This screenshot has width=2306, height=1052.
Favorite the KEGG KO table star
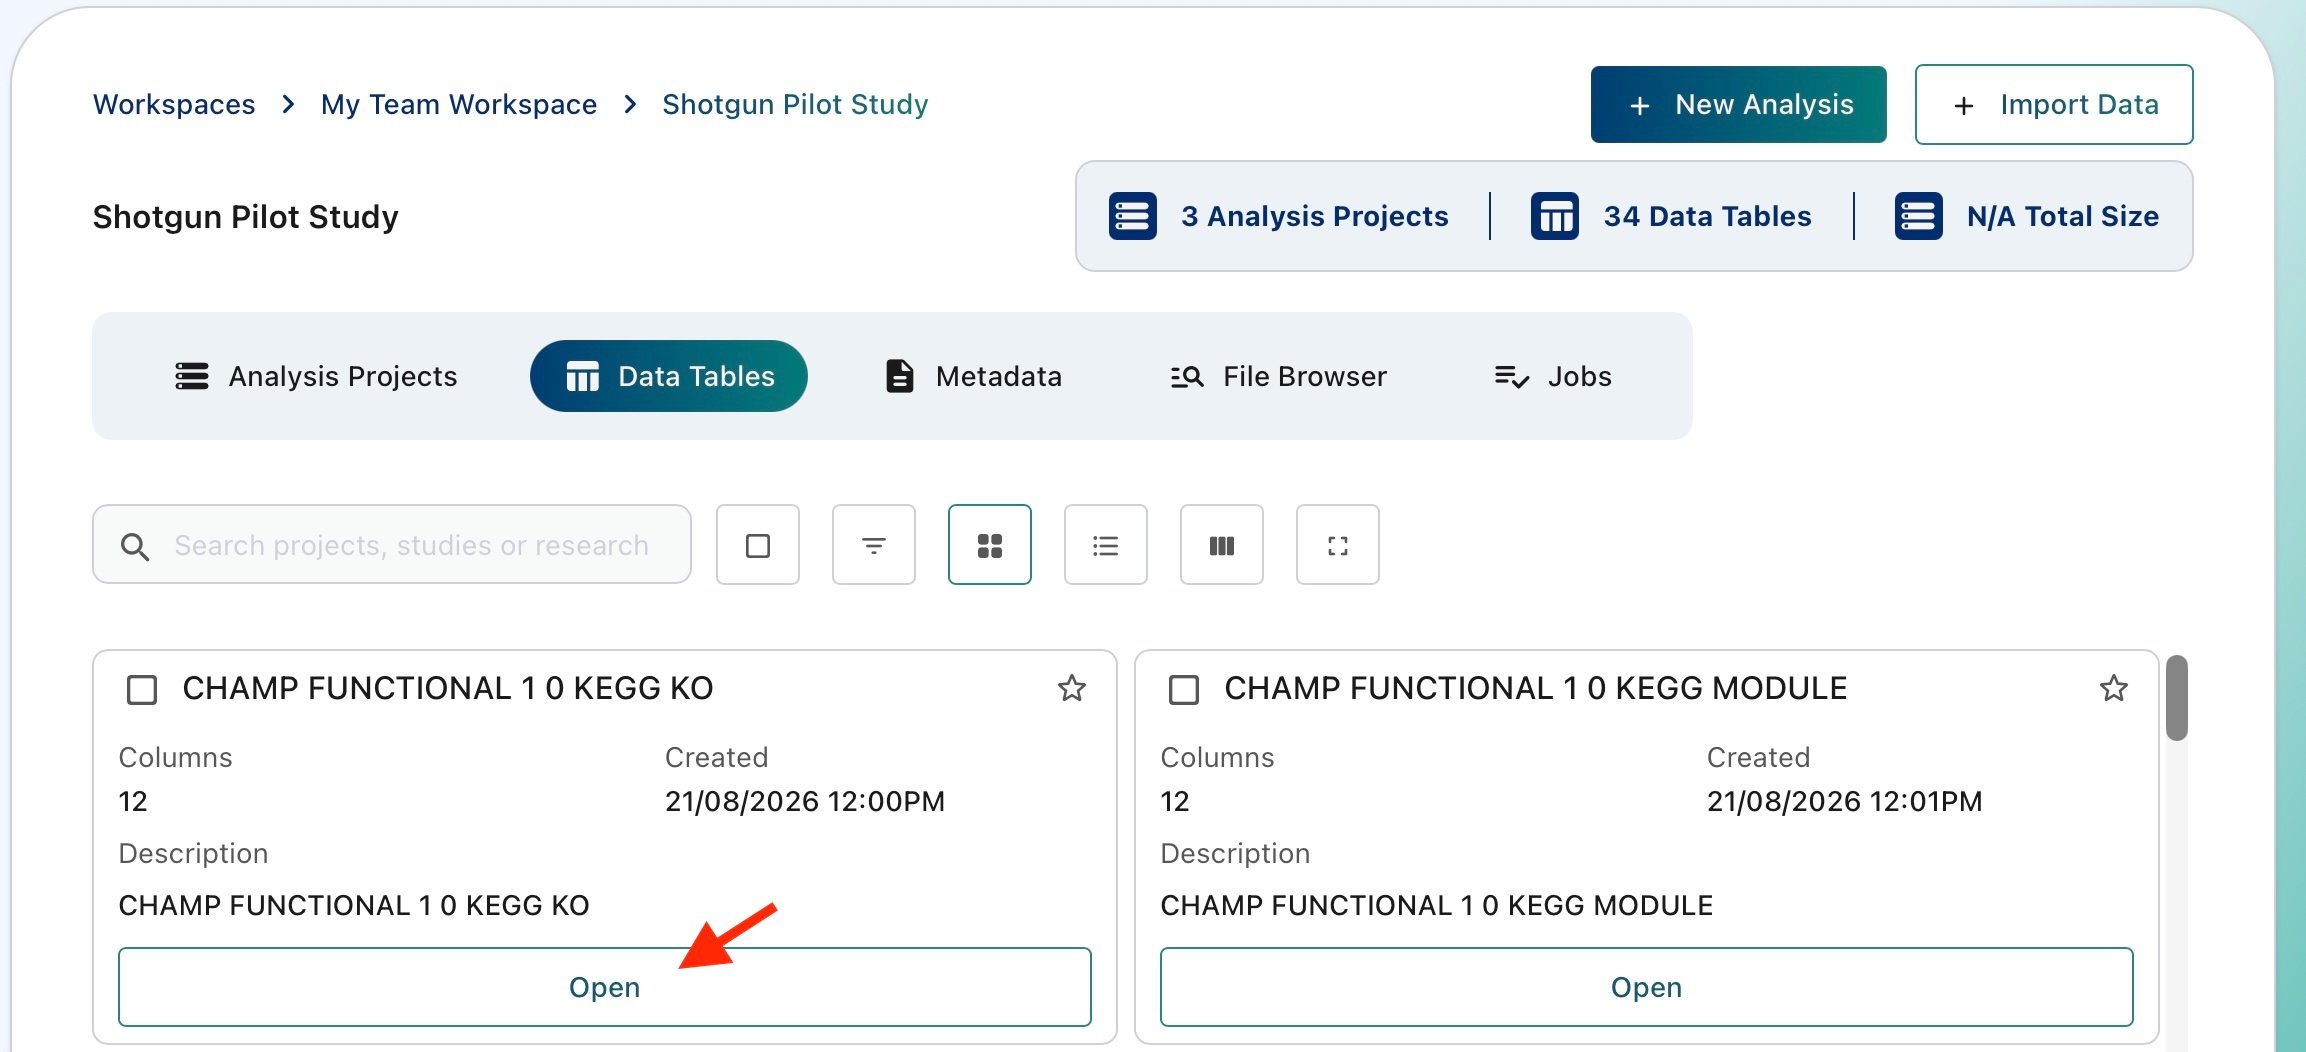[x=1072, y=688]
